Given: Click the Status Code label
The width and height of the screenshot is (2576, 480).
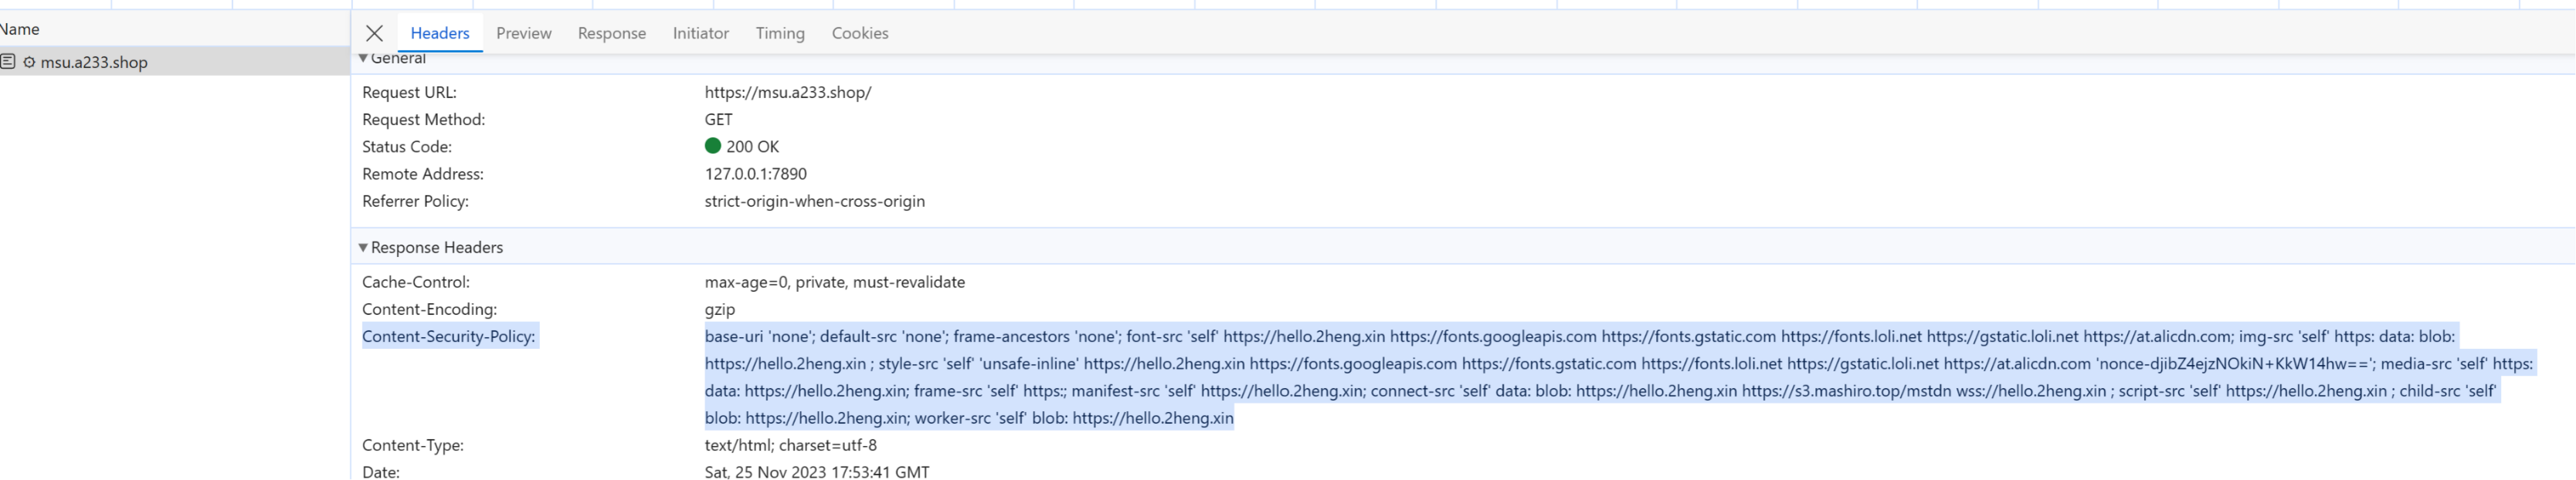Looking at the screenshot, I should pyautogui.click(x=406, y=146).
